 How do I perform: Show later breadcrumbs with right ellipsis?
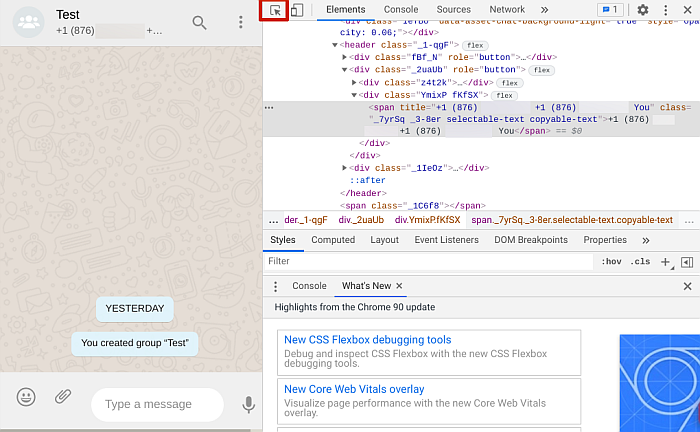tap(689, 220)
